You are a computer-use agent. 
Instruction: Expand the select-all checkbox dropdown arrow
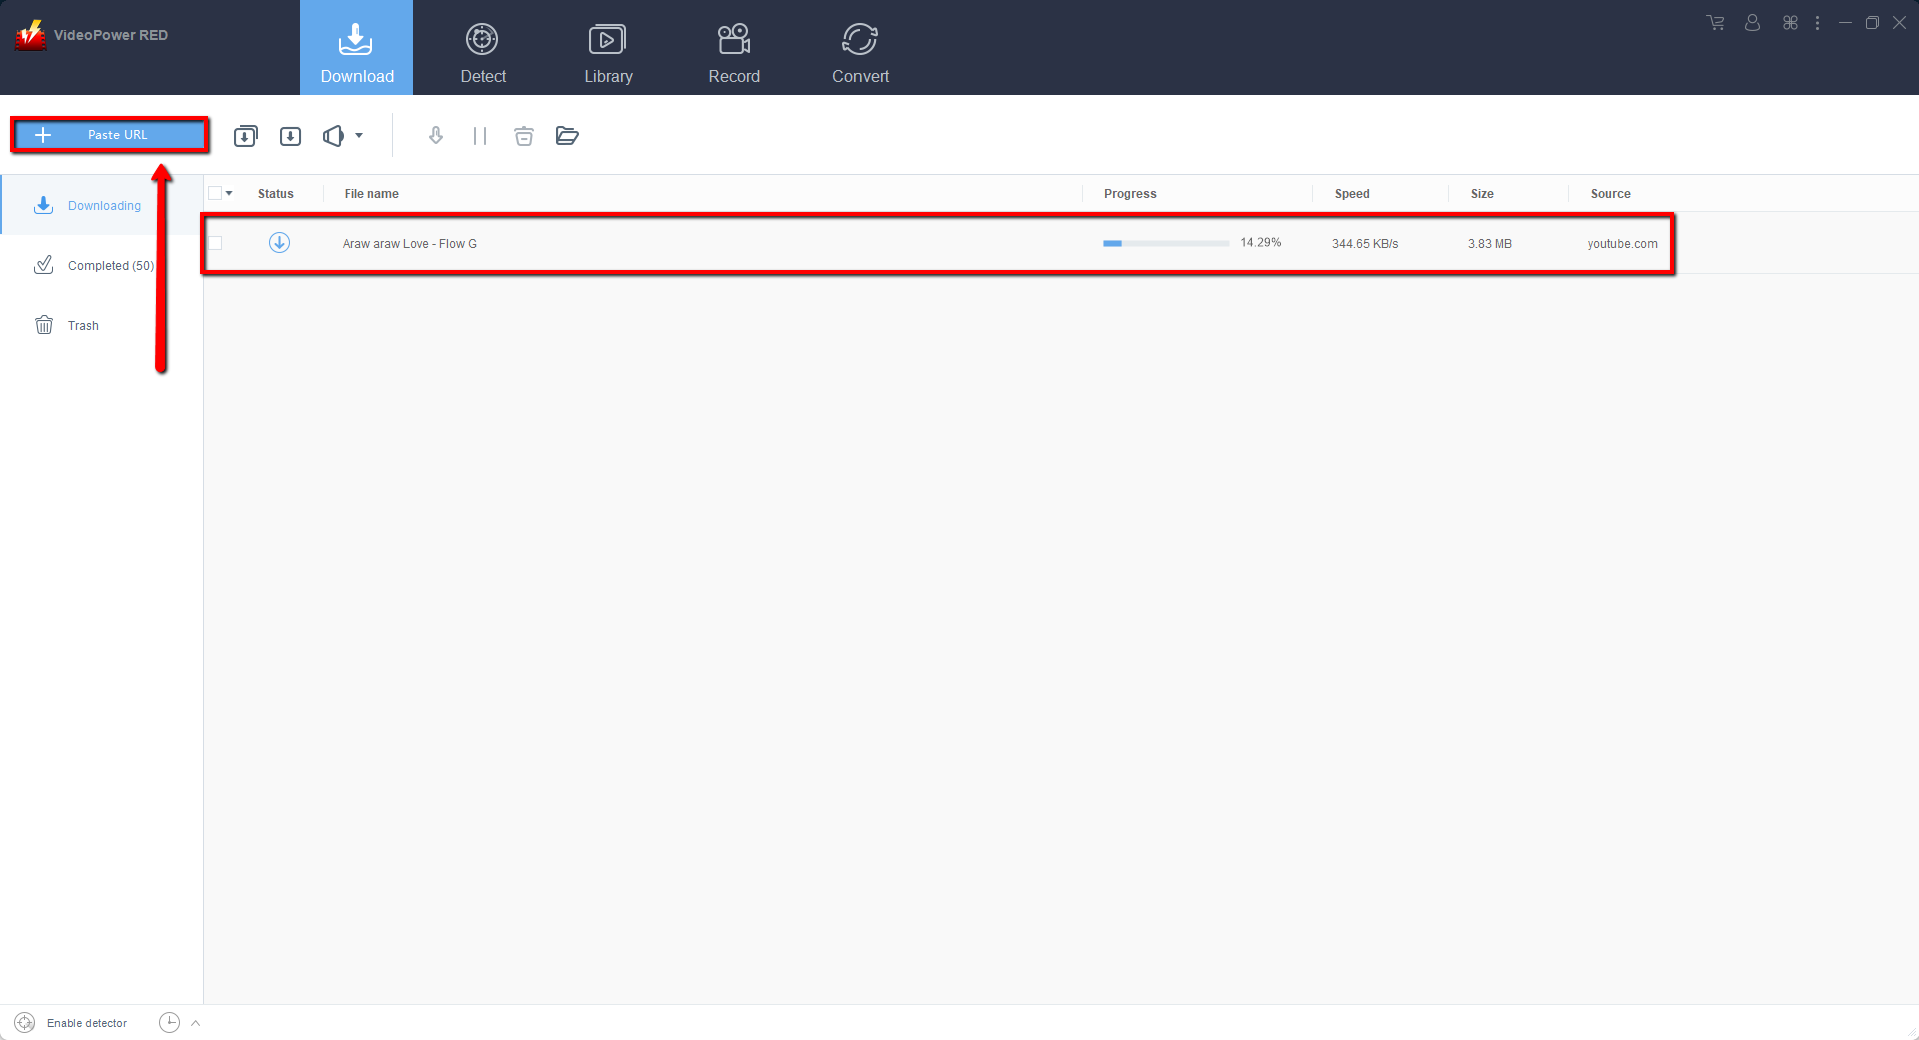click(230, 193)
